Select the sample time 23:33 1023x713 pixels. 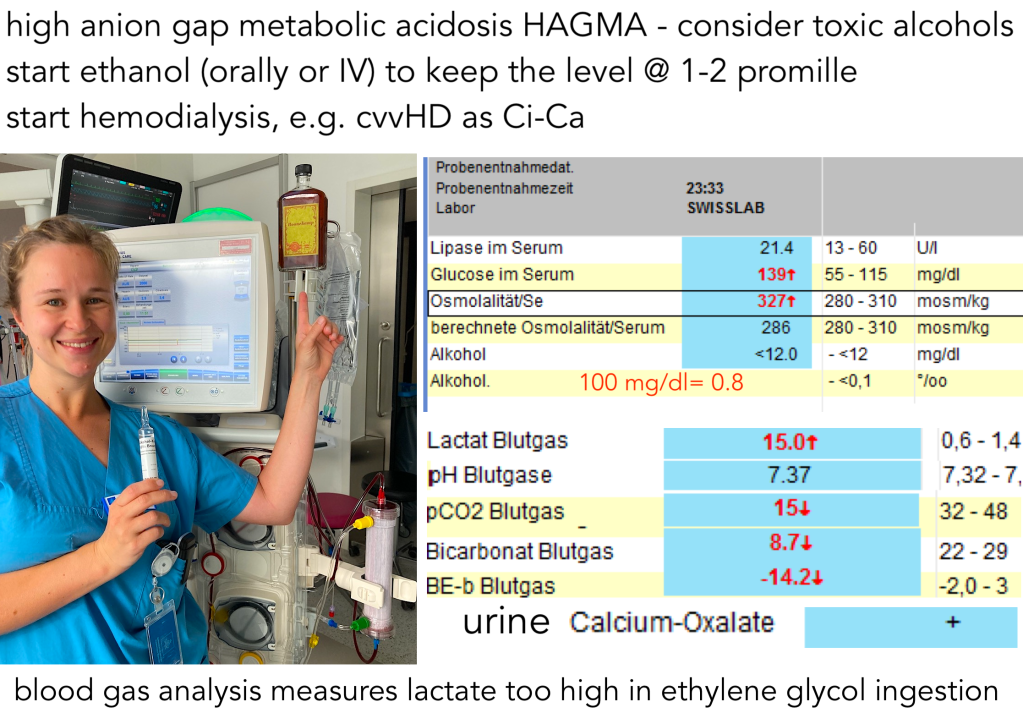704,188
